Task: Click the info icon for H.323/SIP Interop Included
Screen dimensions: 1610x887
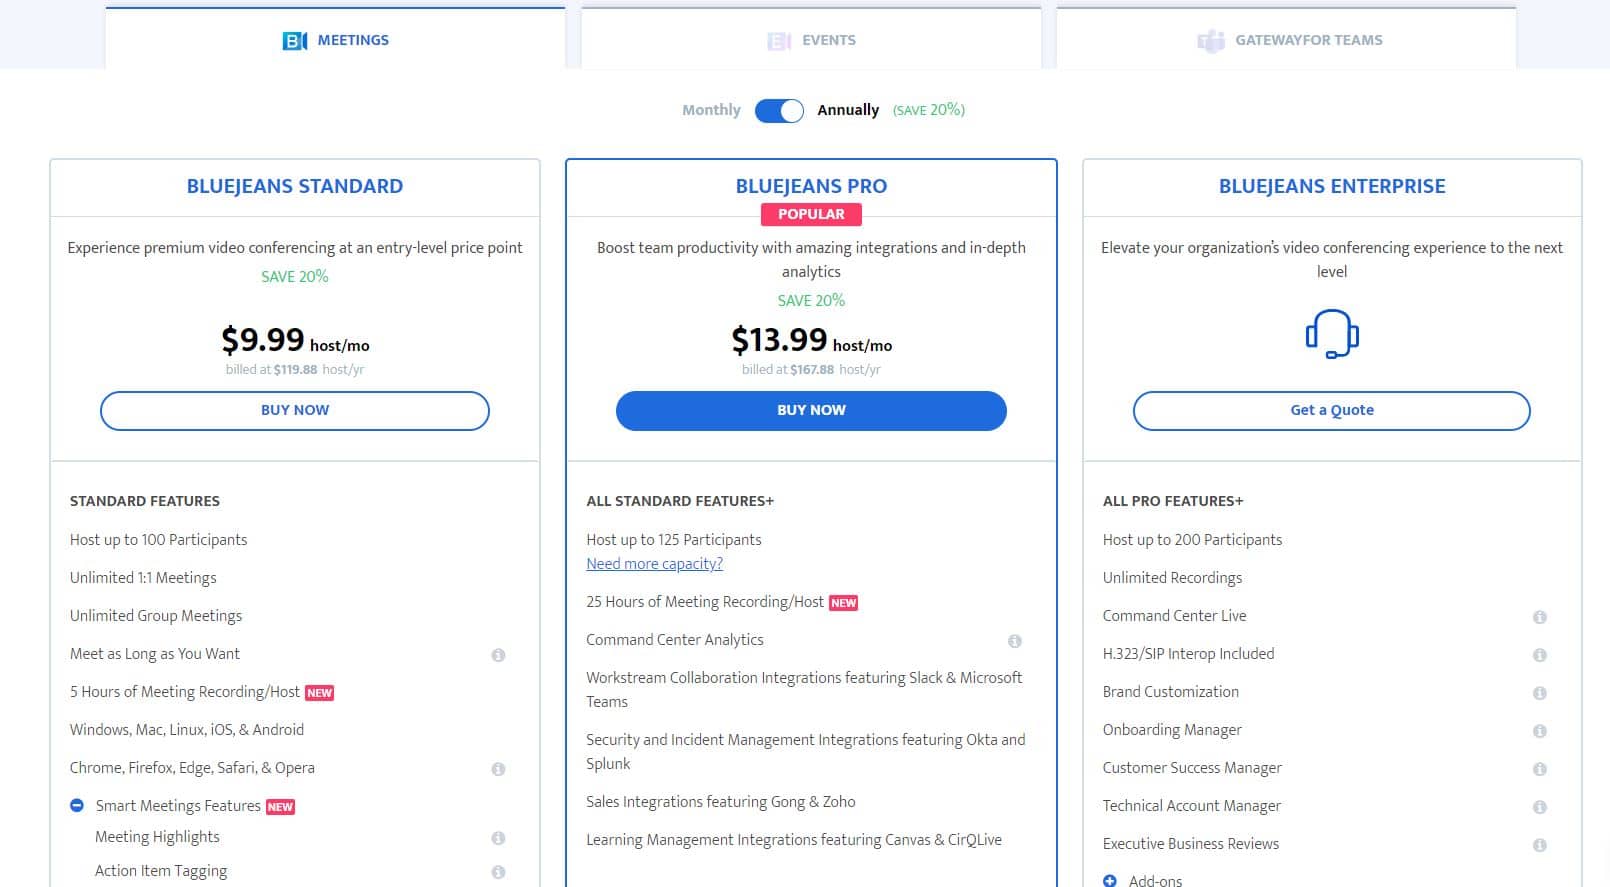Action: [1540, 655]
